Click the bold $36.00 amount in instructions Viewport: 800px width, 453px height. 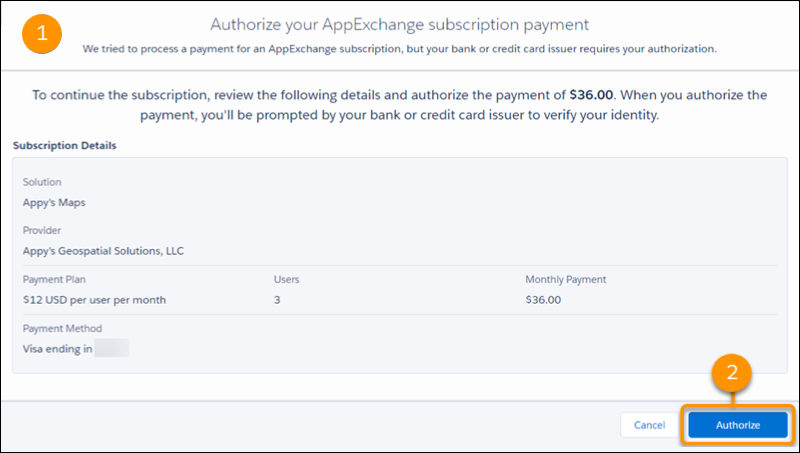tap(593, 95)
